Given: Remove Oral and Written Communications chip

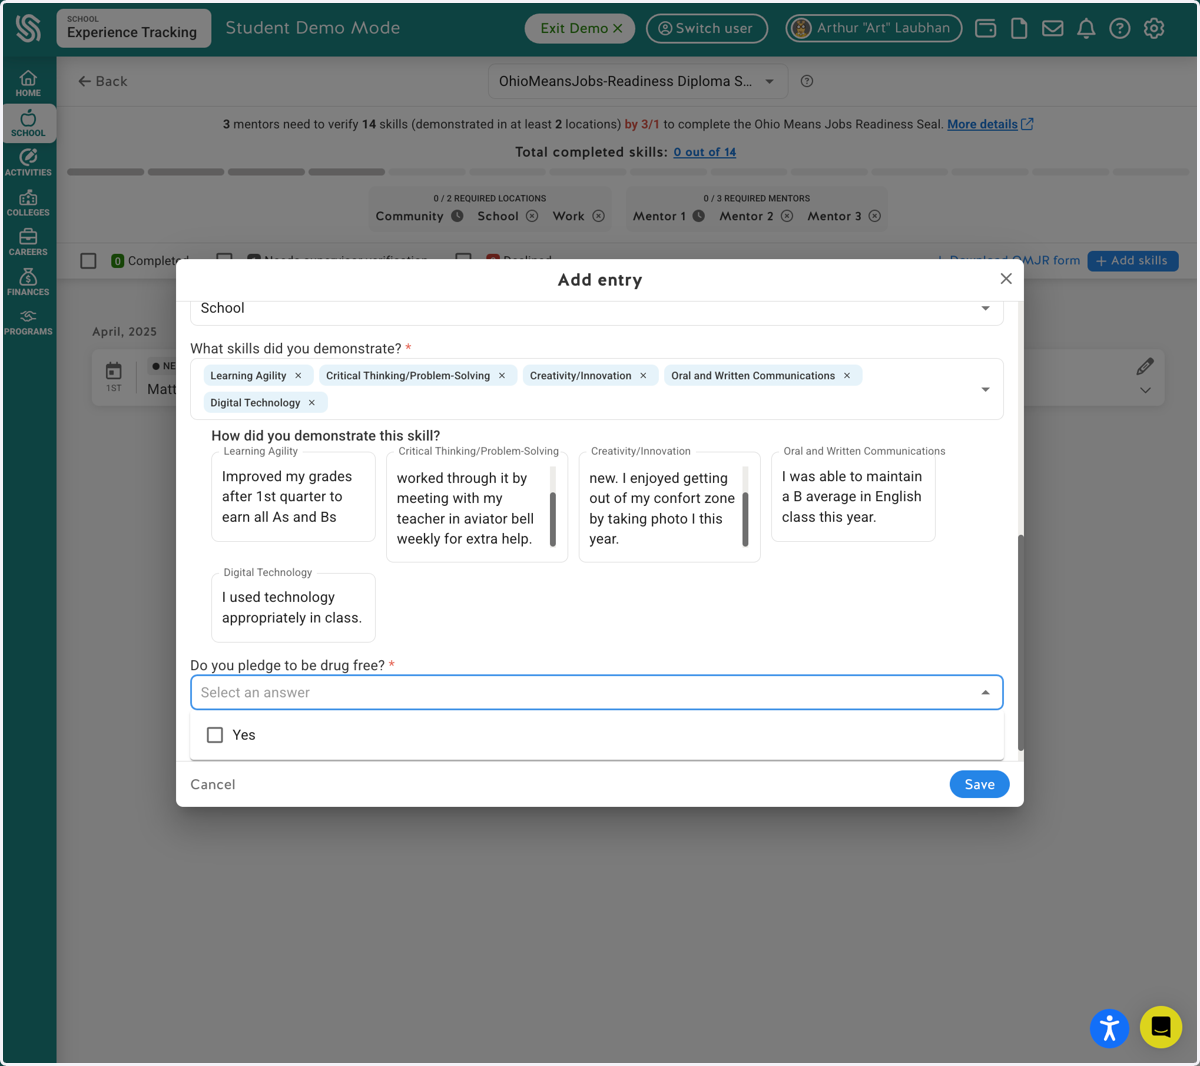Looking at the screenshot, I should click(x=847, y=376).
